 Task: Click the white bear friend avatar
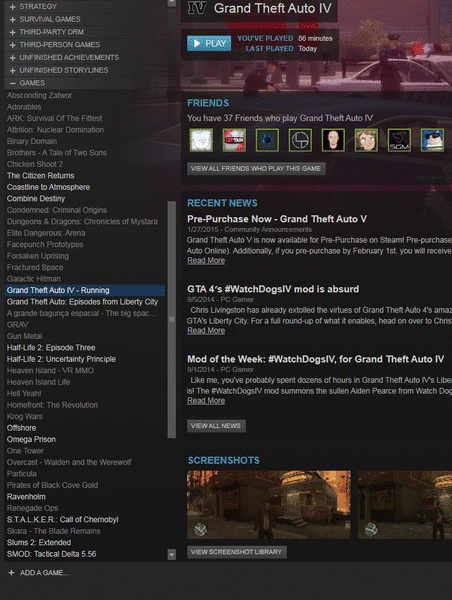pyautogui.click(x=201, y=140)
